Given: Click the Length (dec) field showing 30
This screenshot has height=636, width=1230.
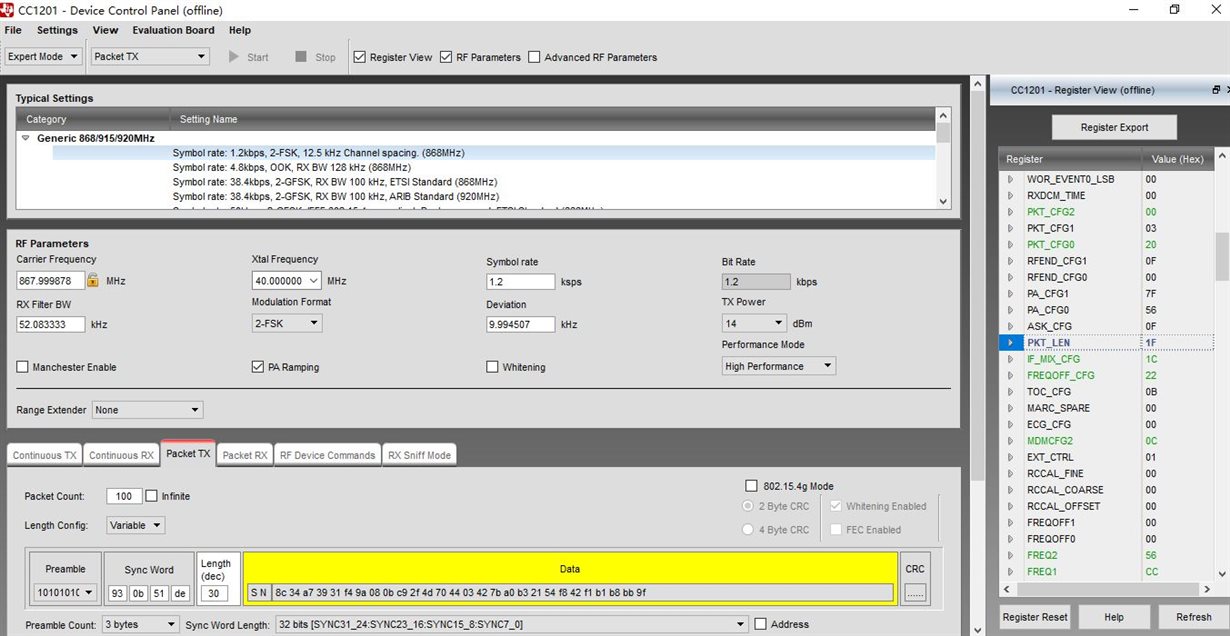Looking at the screenshot, I should click(214, 593).
